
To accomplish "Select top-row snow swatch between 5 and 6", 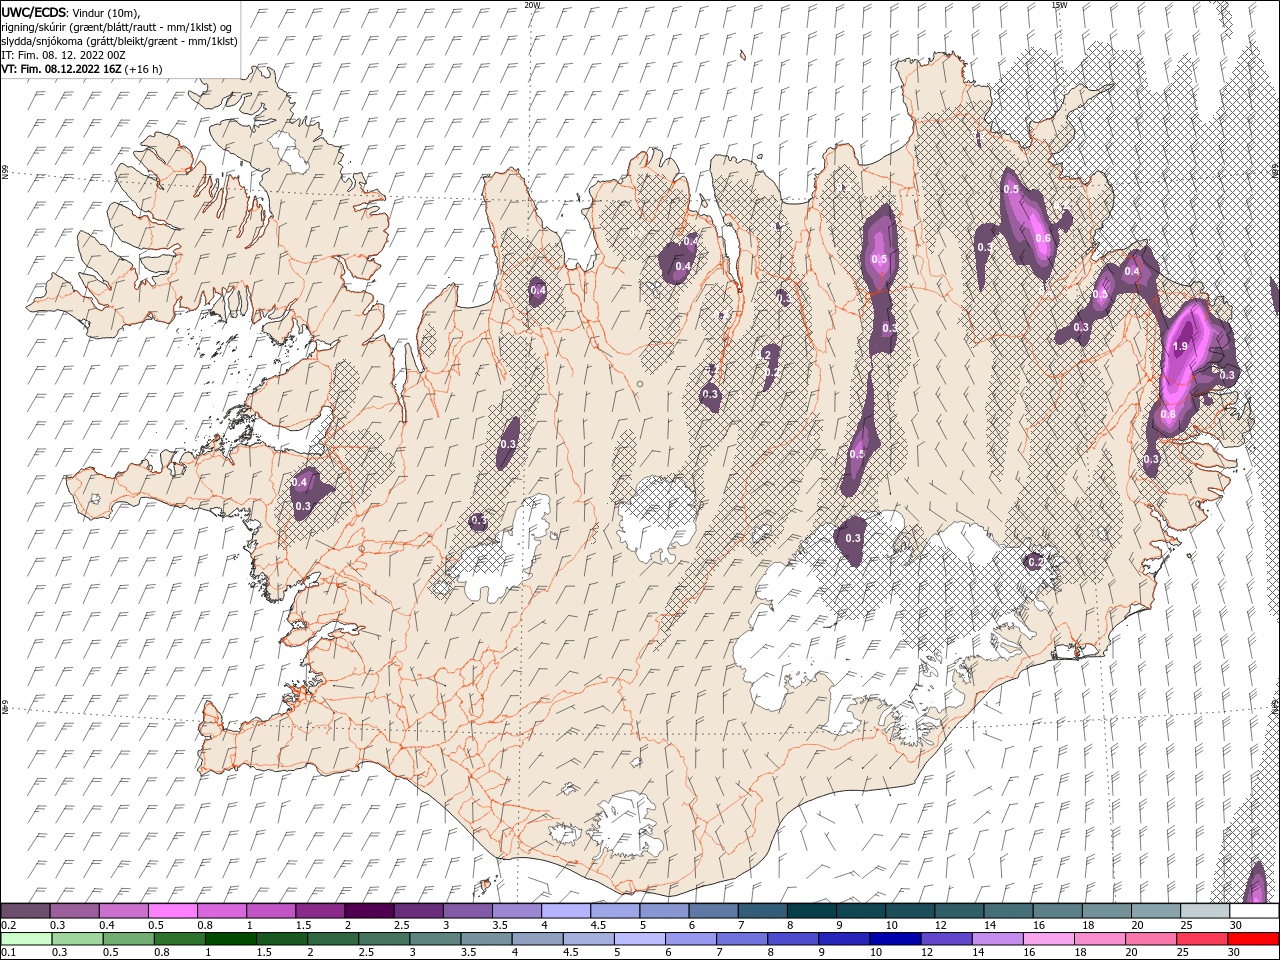I will [664, 911].
